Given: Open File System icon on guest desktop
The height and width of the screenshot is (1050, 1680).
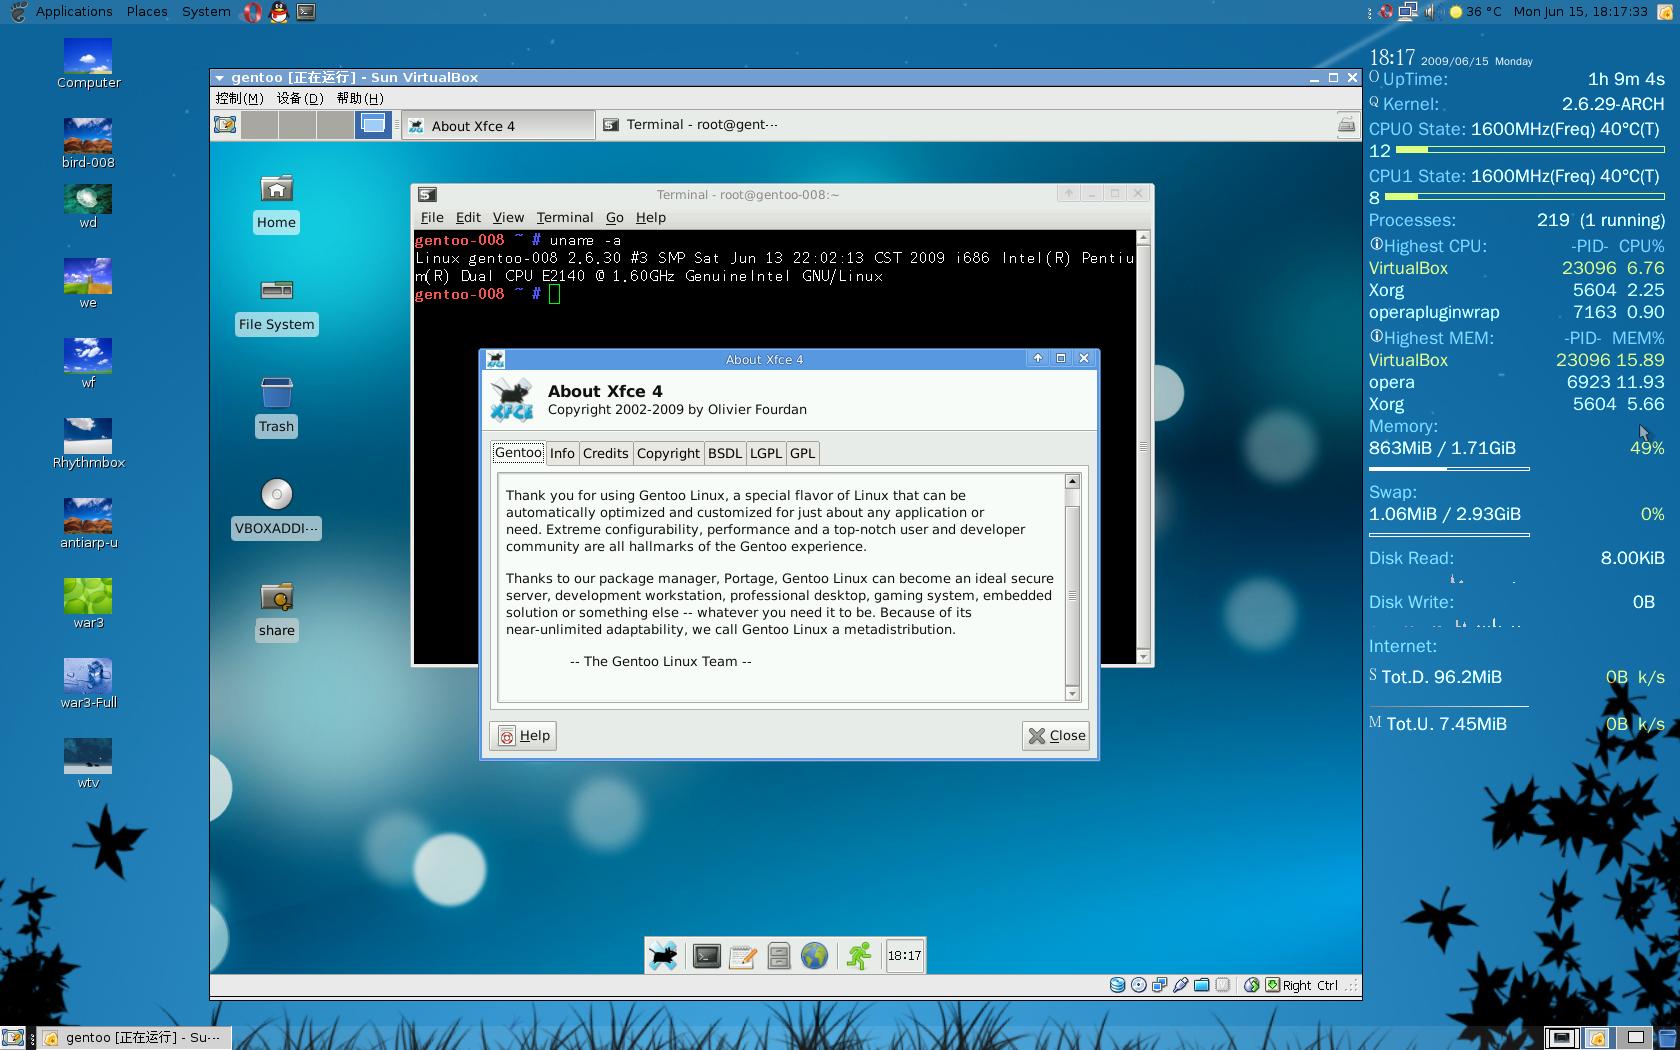Looking at the screenshot, I should (276, 305).
